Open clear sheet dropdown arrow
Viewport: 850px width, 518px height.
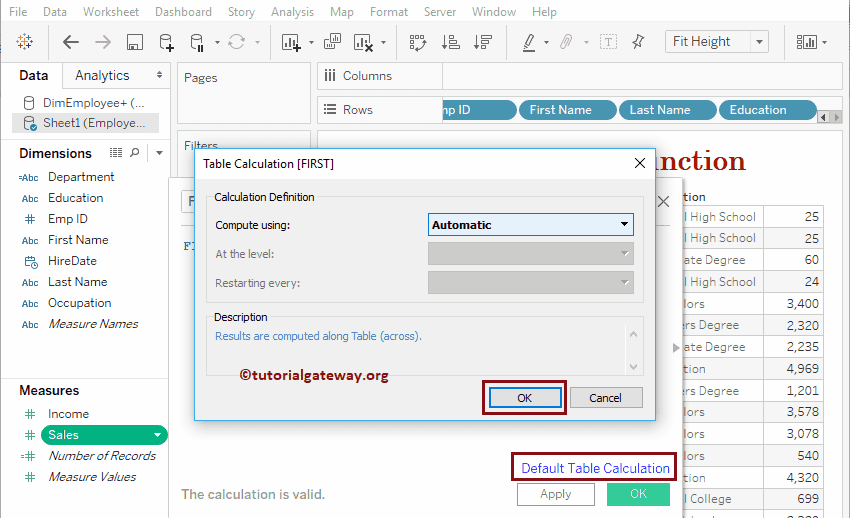[x=383, y=42]
